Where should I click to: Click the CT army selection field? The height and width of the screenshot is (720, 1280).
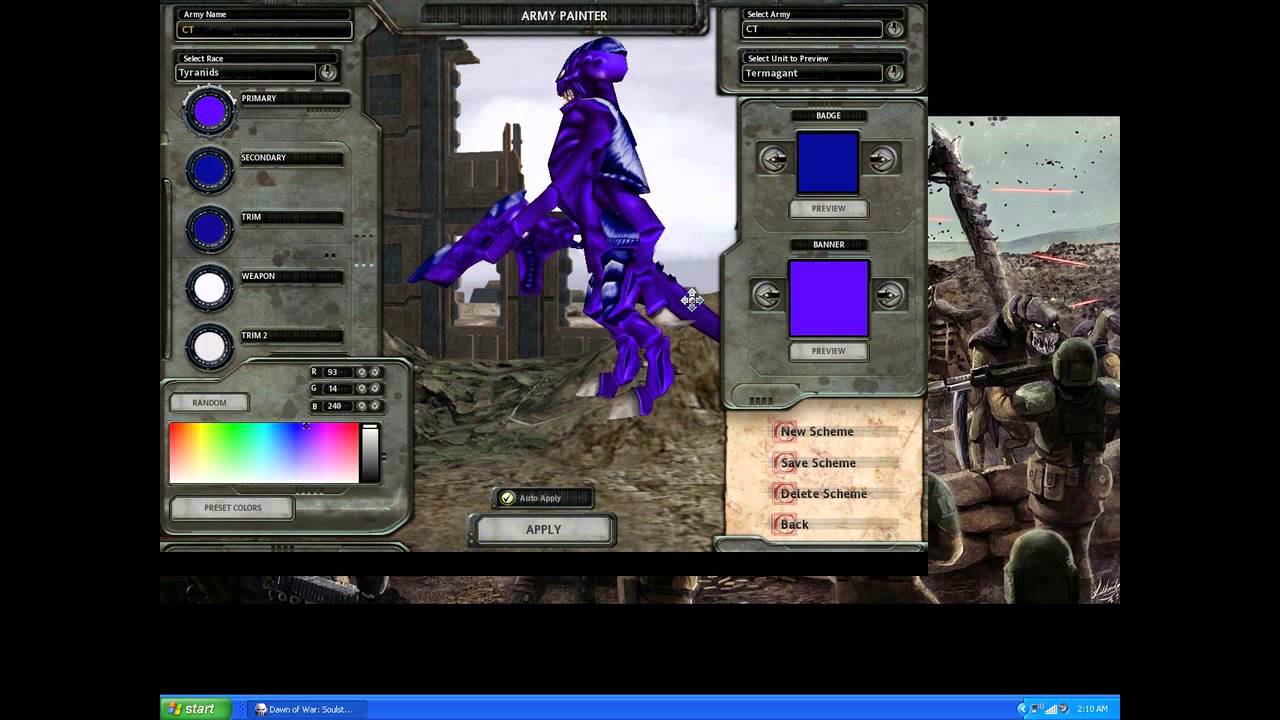pyautogui.click(x=812, y=30)
